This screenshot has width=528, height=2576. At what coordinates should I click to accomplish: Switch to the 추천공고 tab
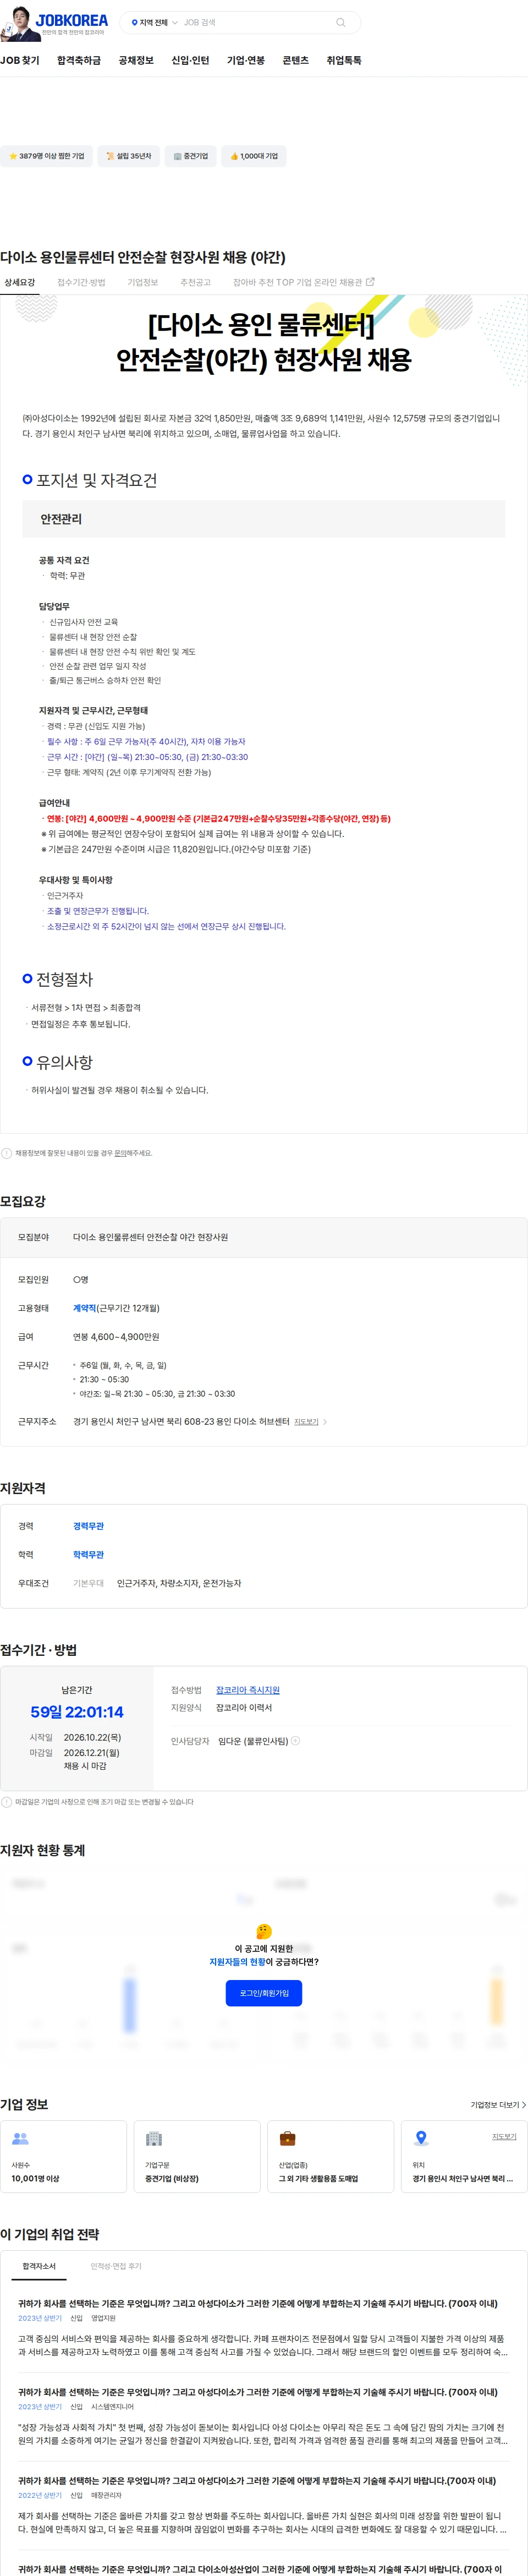click(x=195, y=283)
